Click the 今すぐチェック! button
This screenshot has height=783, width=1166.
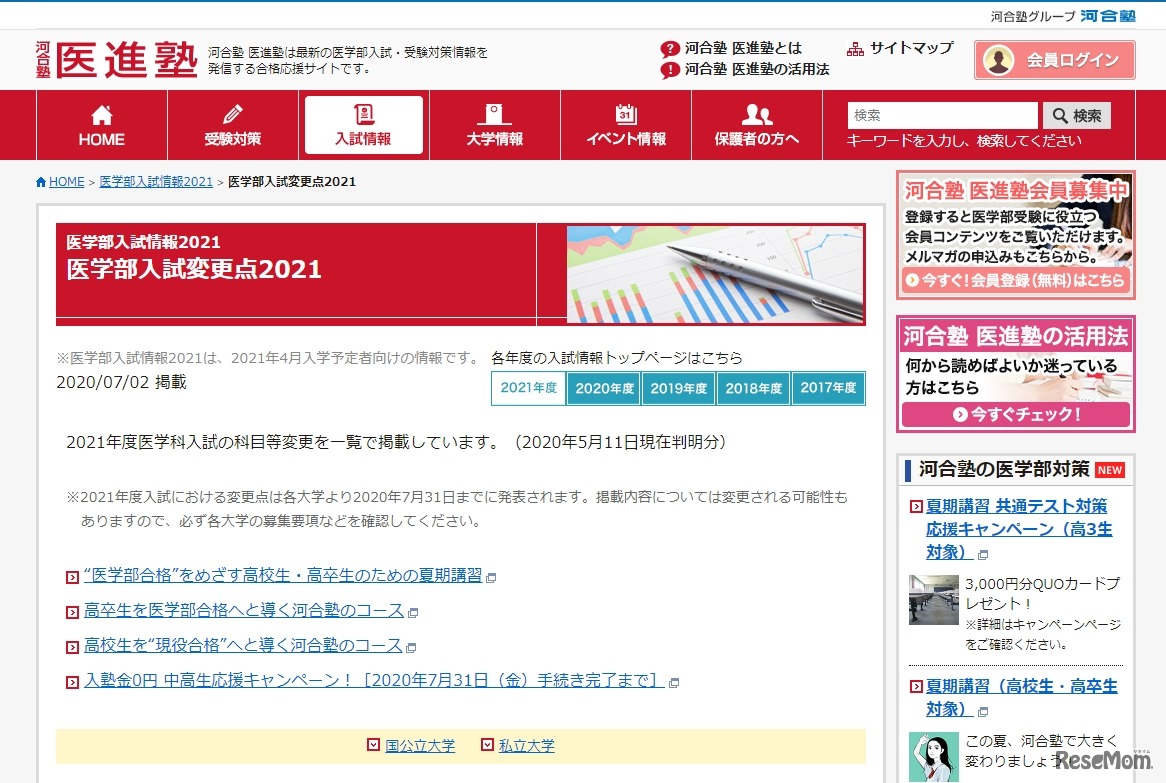coord(1016,414)
